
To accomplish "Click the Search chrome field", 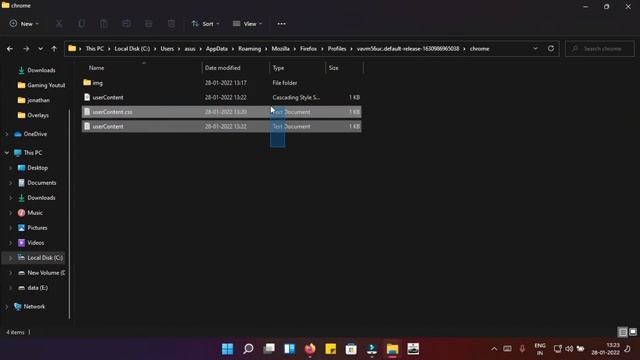I will coord(600,49).
